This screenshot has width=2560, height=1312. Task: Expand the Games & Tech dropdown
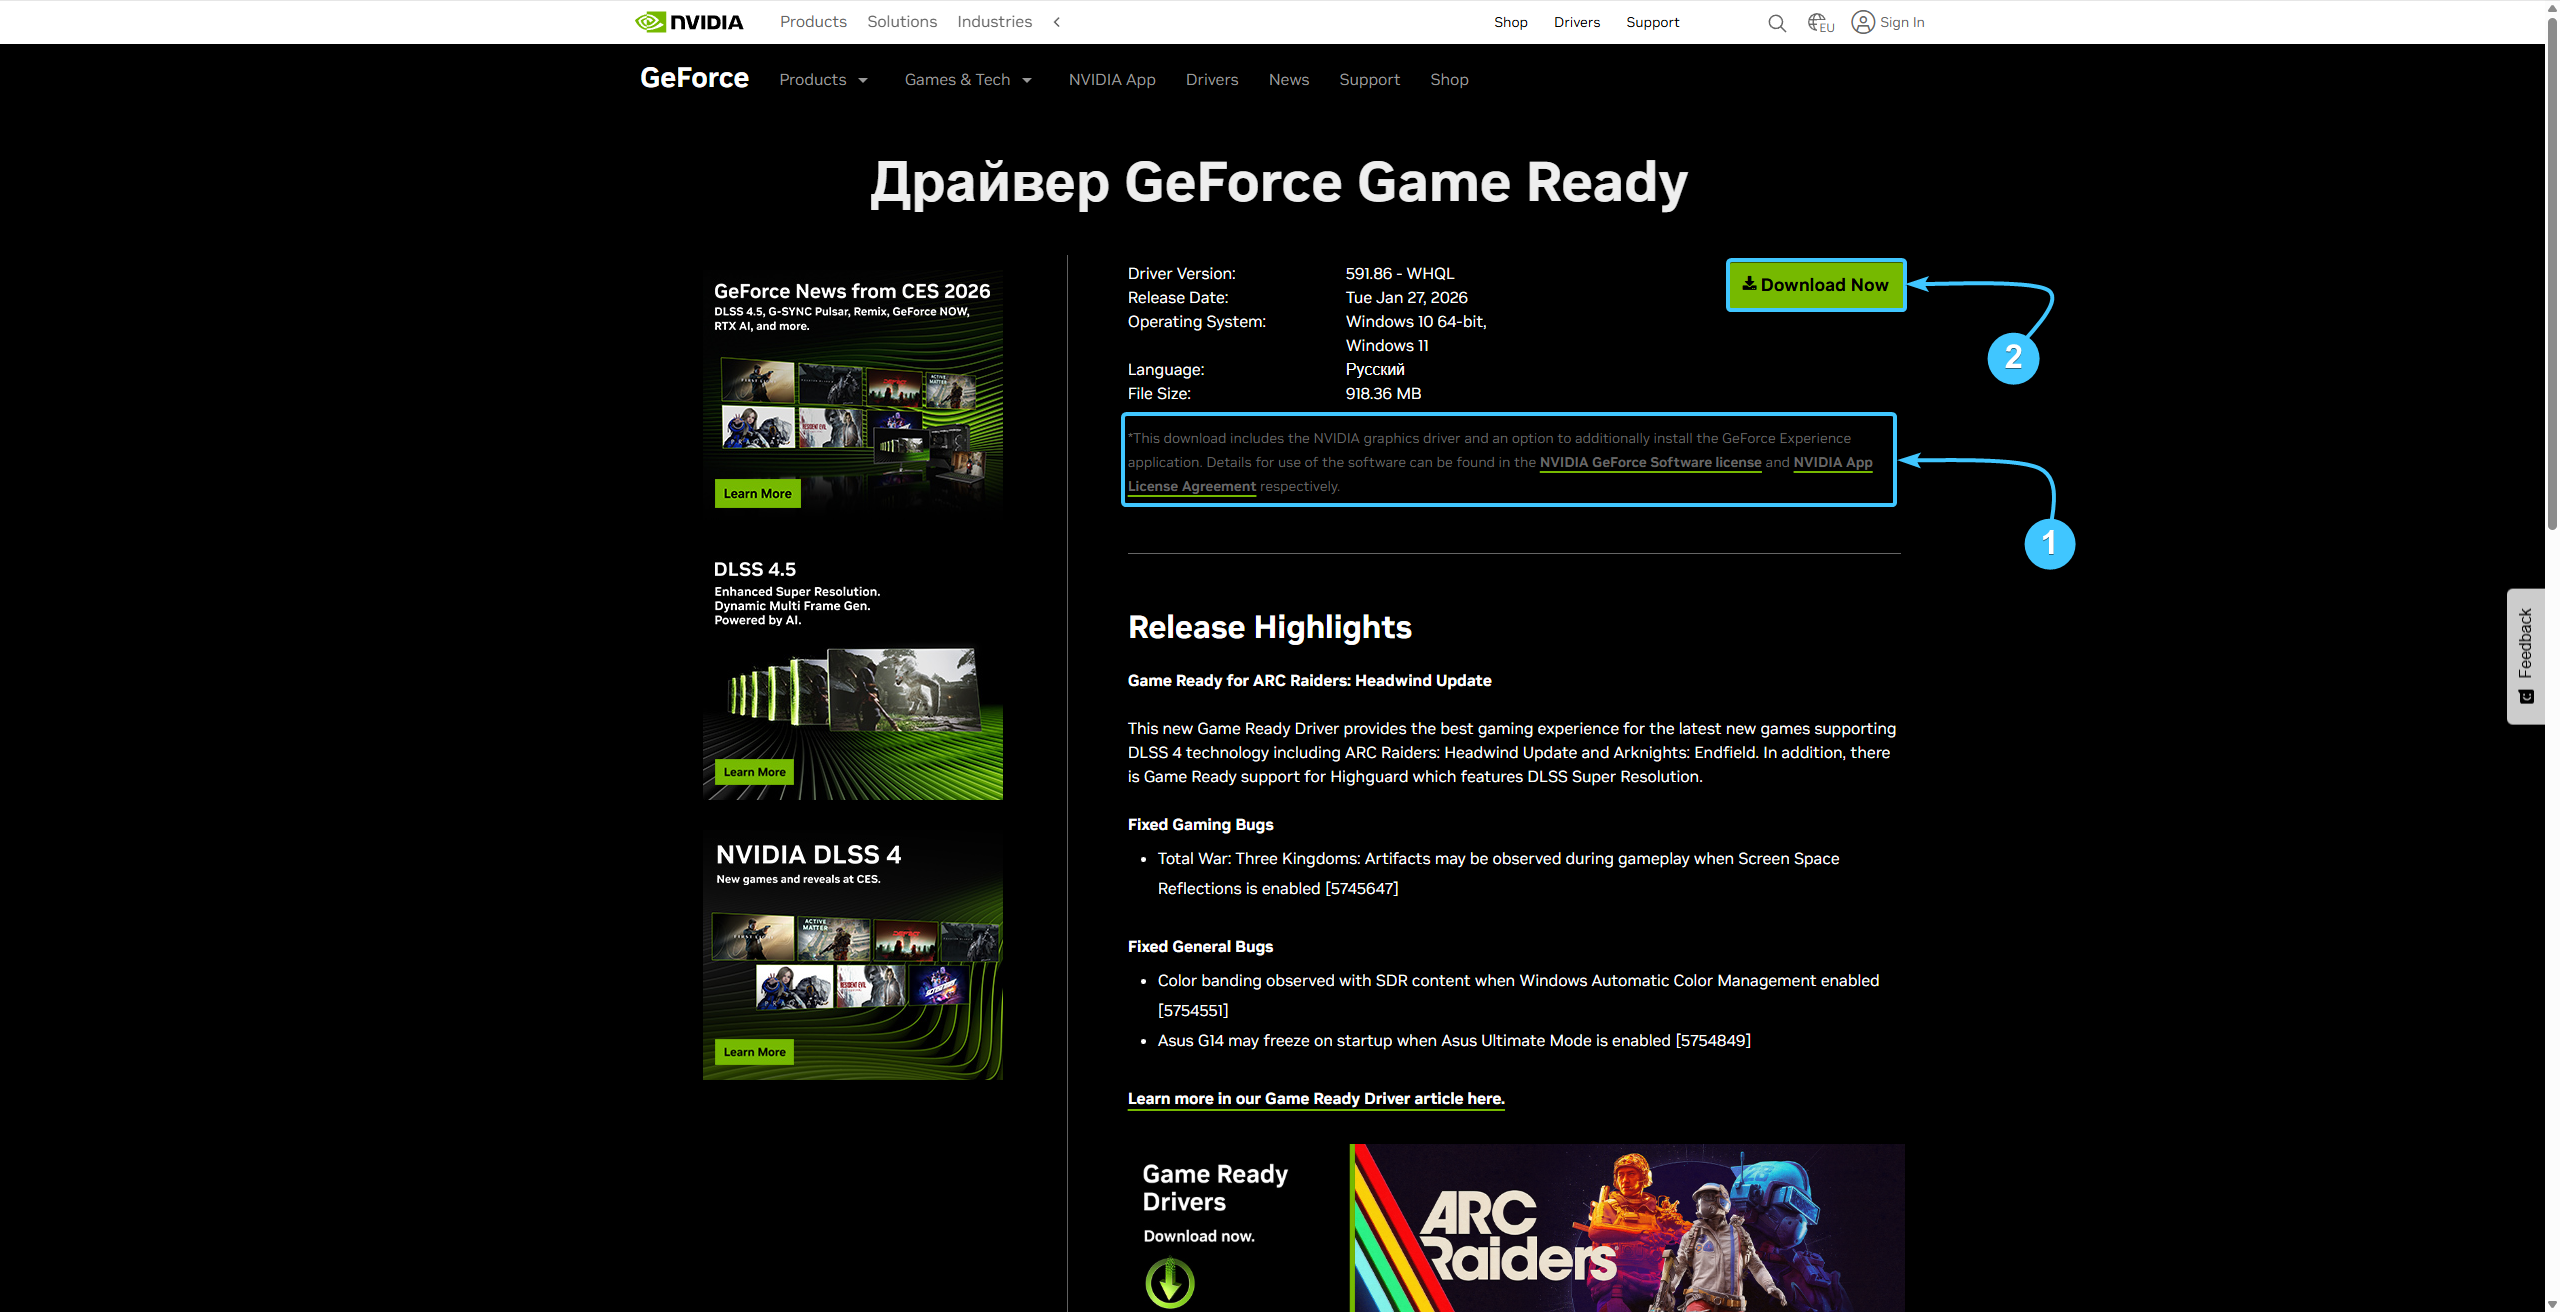click(967, 80)
